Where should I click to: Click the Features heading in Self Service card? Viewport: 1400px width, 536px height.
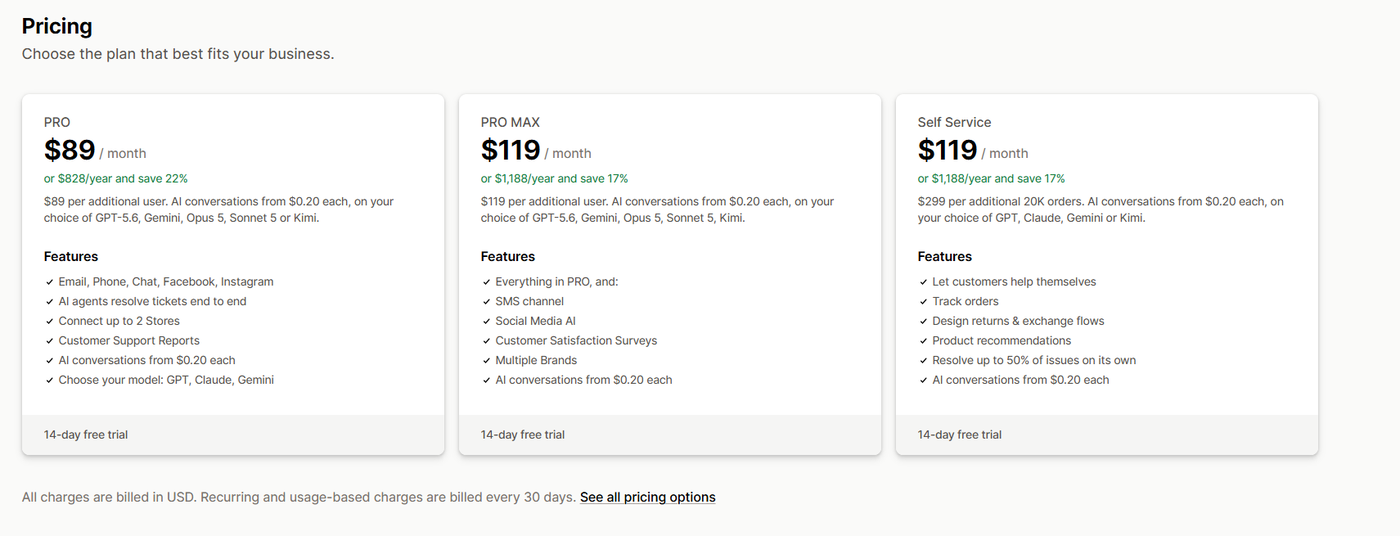(x=945, y=257)
